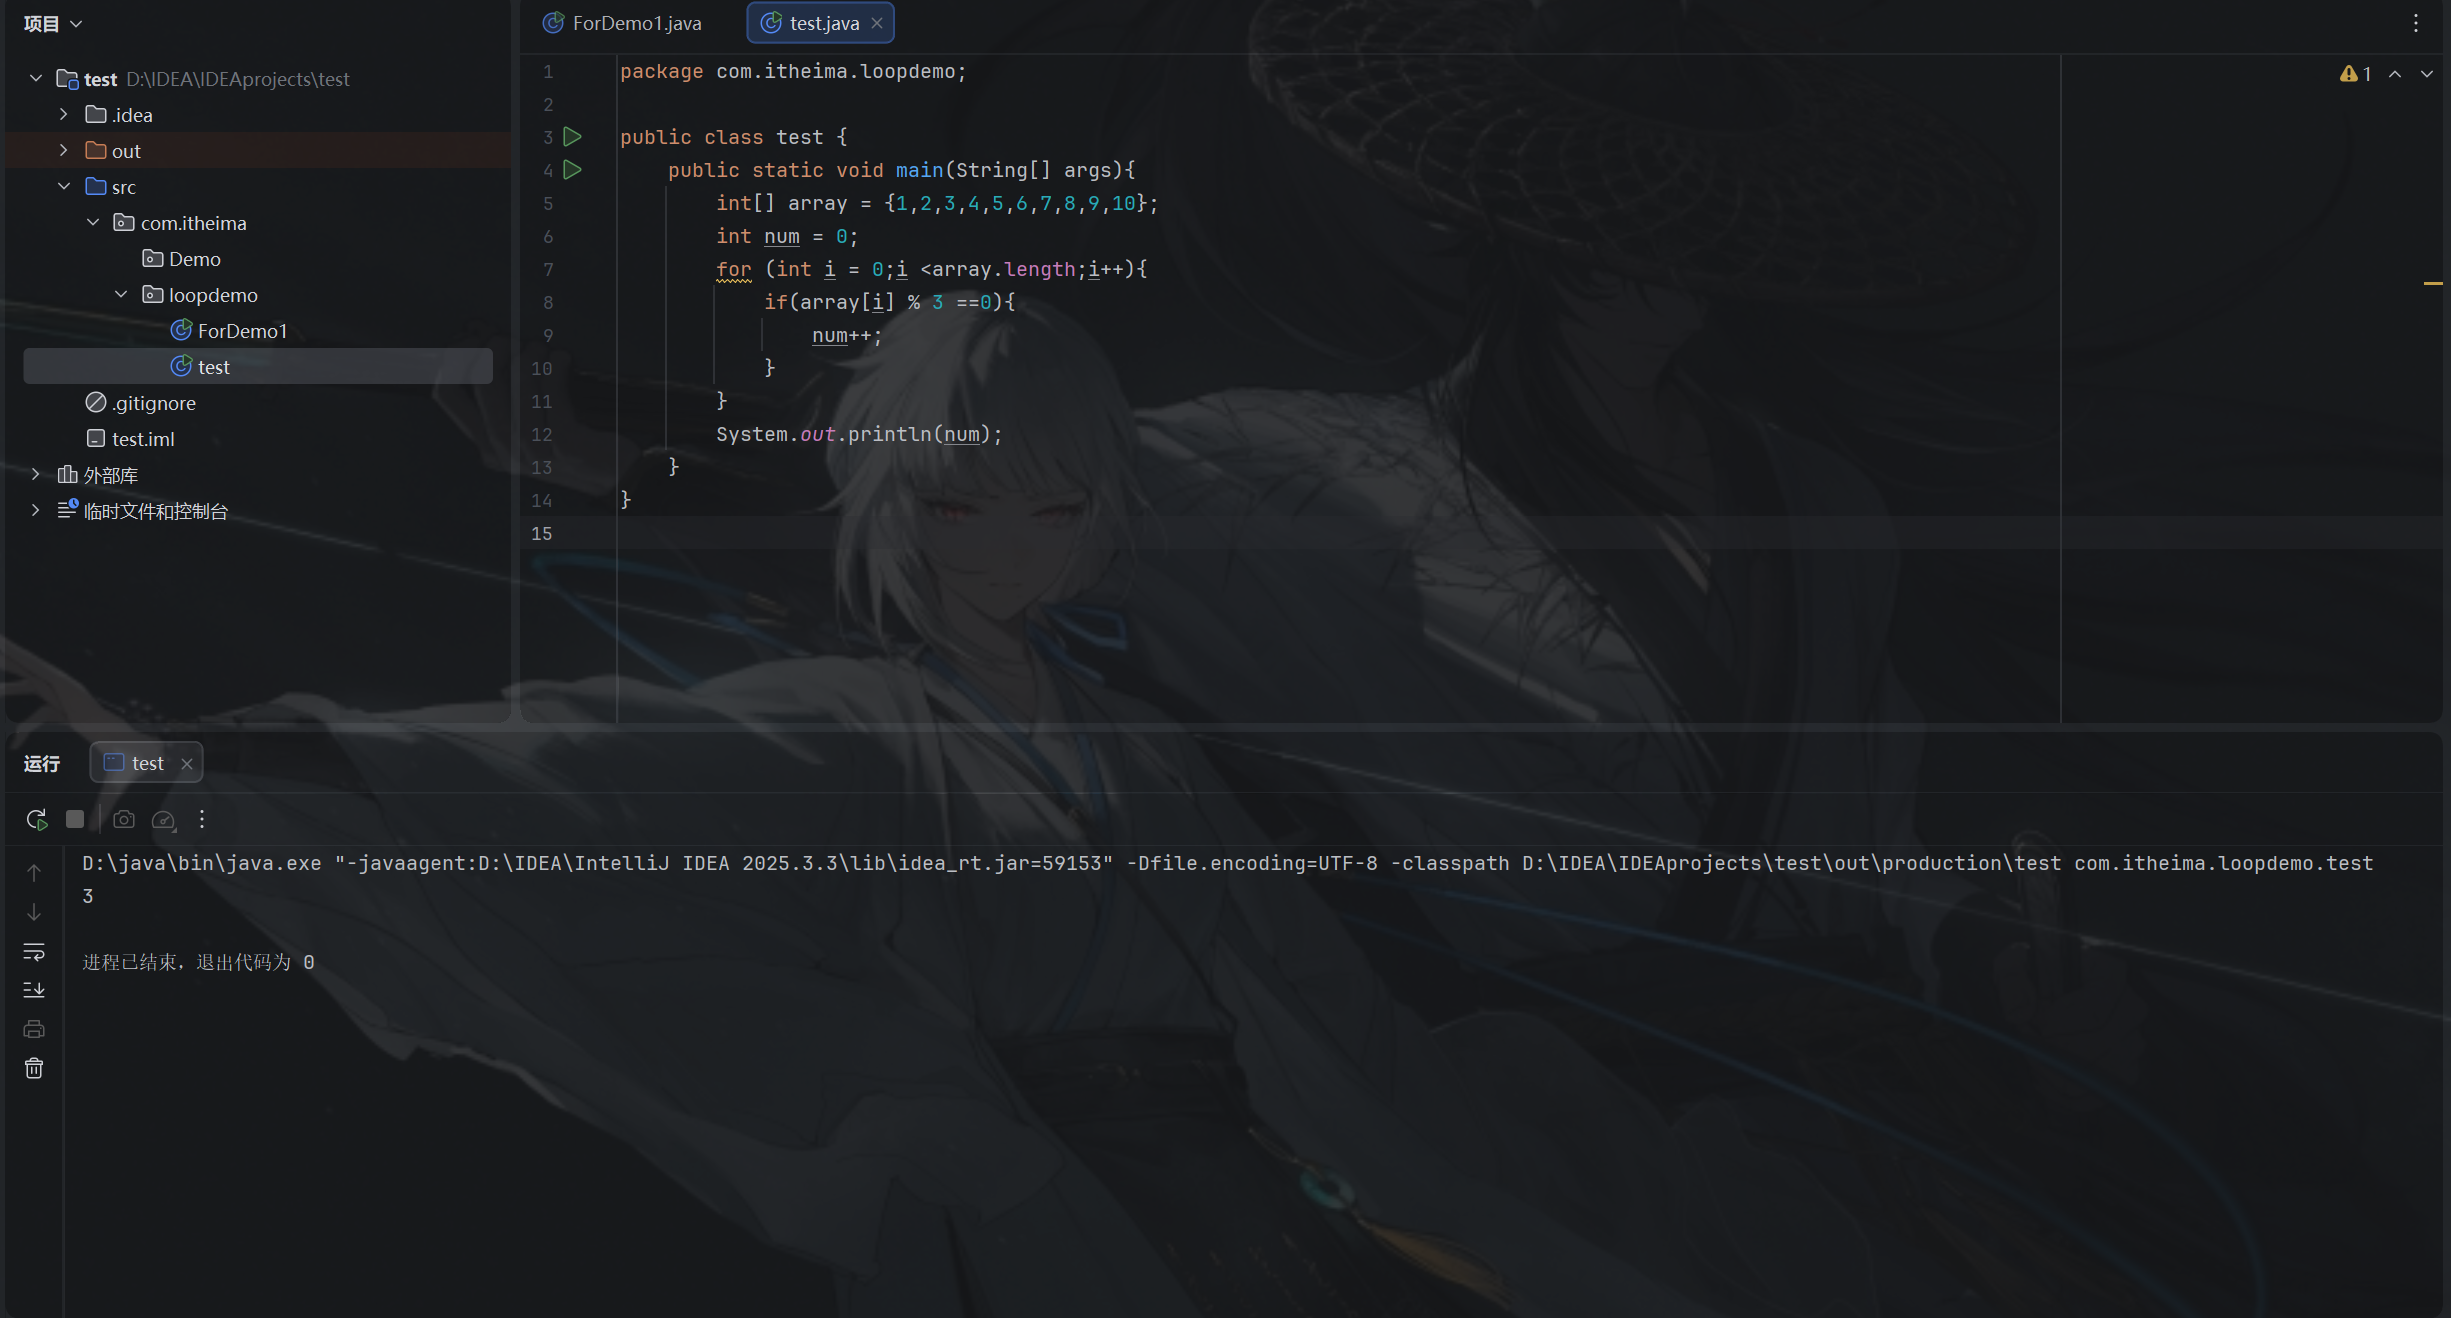
Task: Collapse the test project root node
Action: 36,78
